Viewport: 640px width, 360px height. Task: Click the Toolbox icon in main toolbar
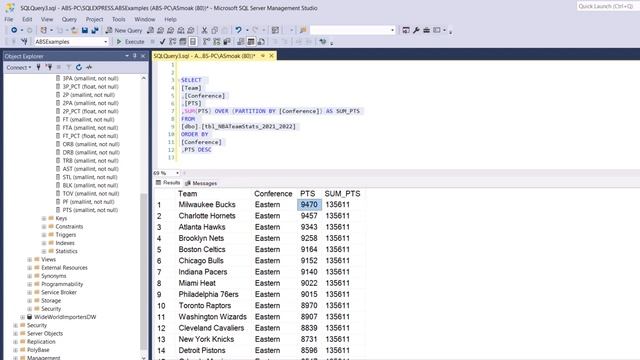pos(426,30)
